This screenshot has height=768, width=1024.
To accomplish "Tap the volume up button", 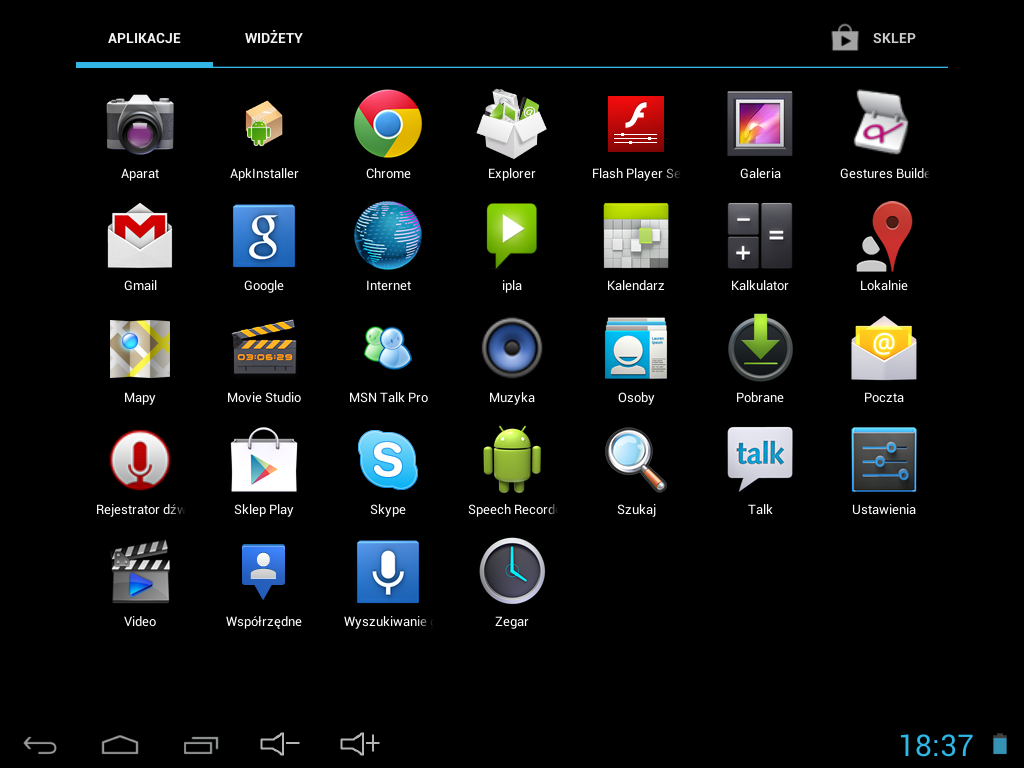I will (x=360, y=744).
